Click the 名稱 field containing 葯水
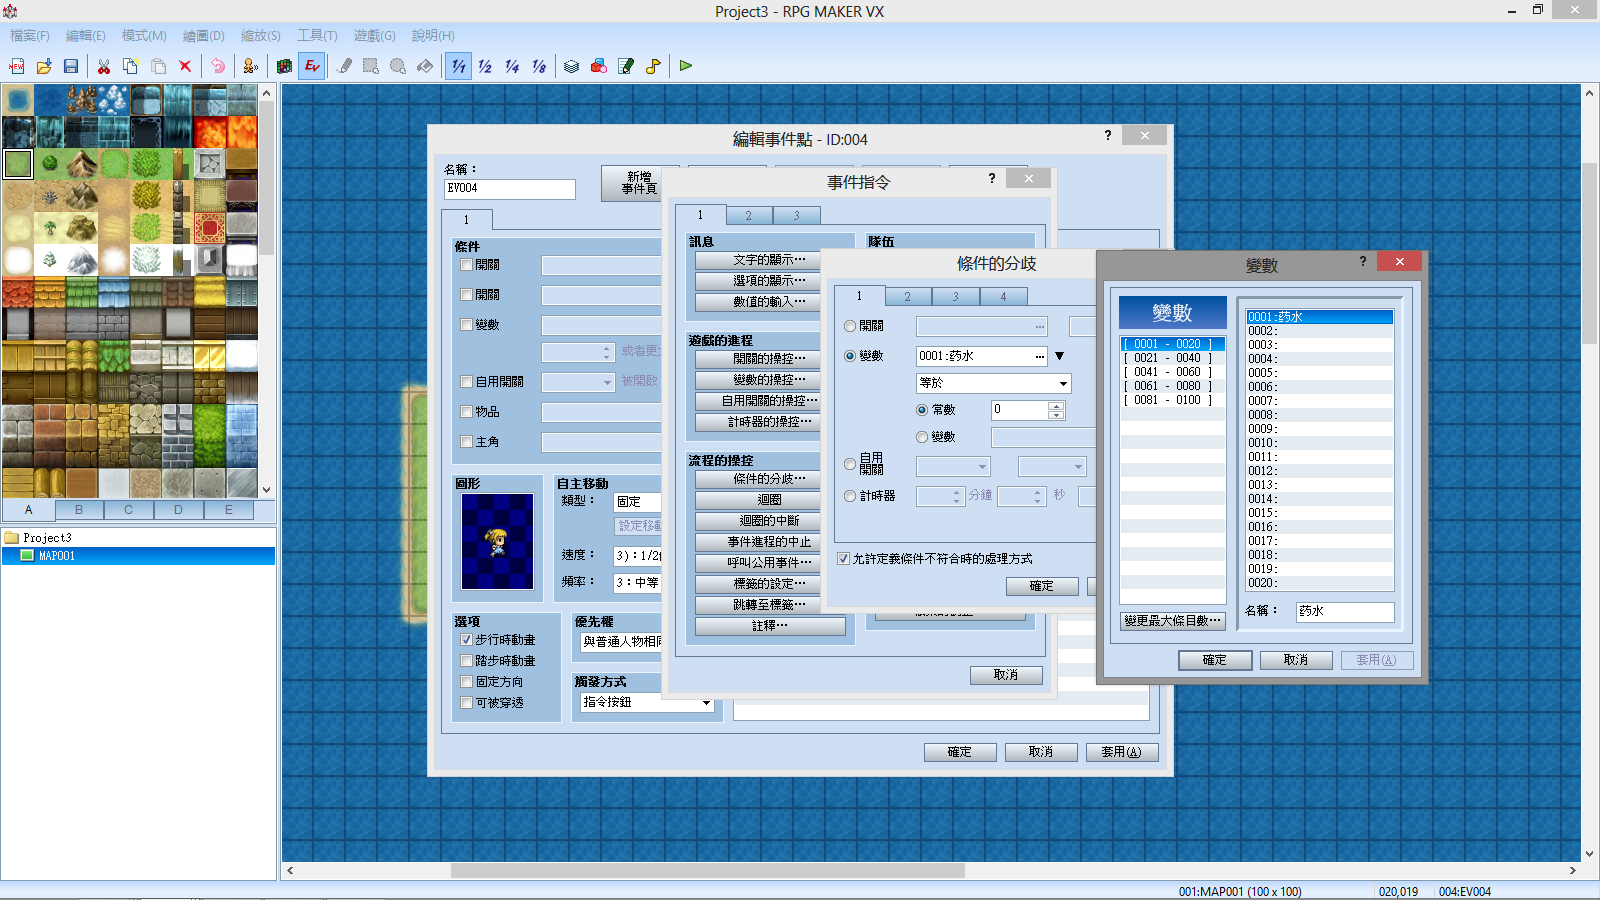 (x=1345, y=611)
